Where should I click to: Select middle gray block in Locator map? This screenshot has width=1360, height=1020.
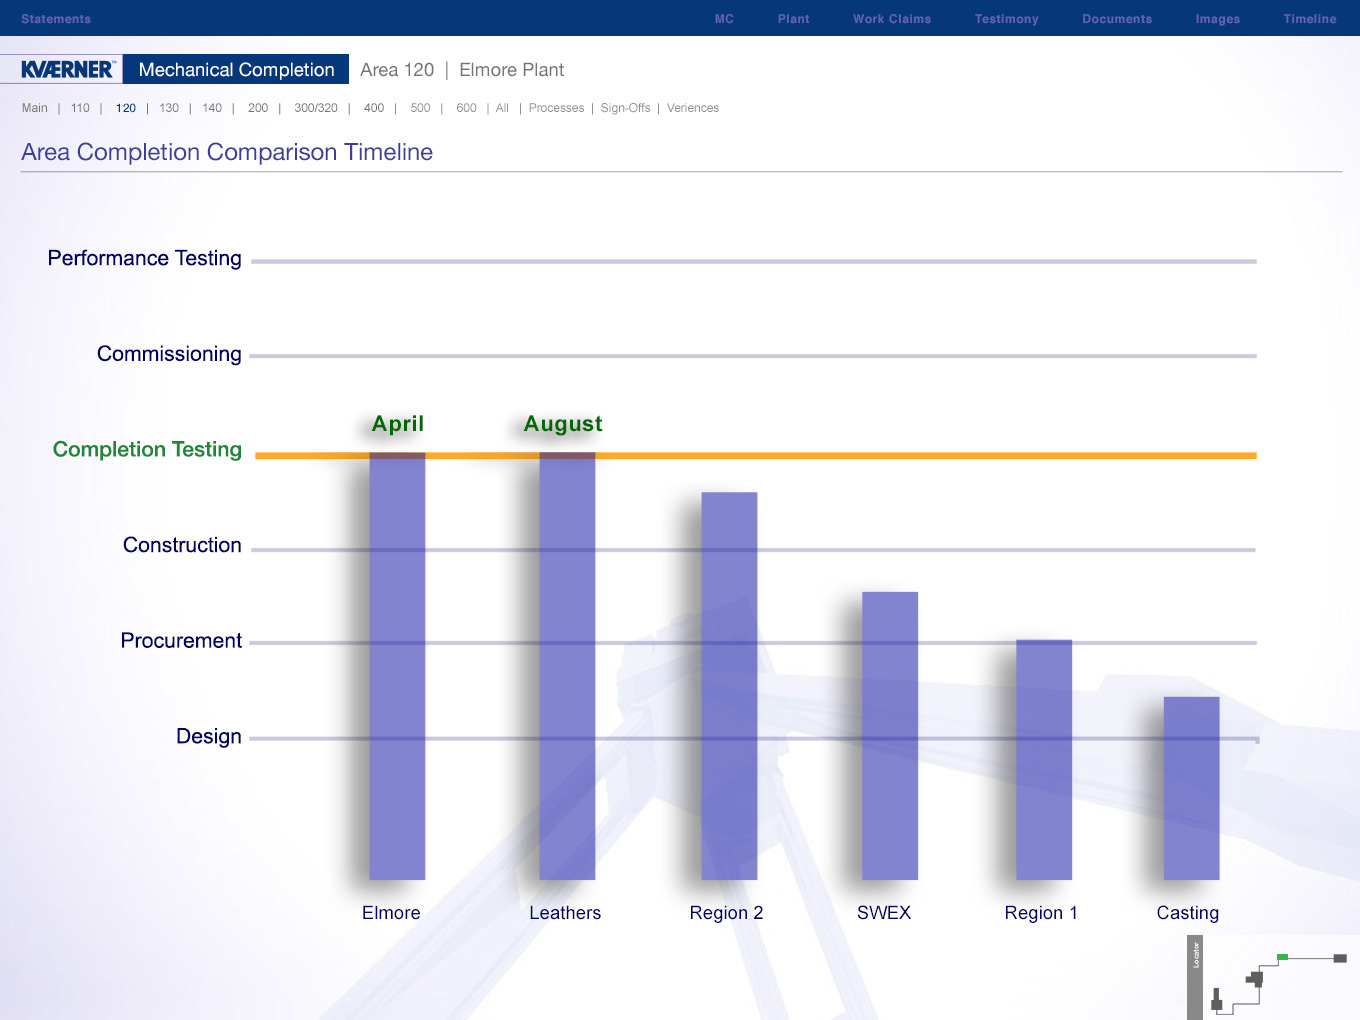tap(1255, 978)
